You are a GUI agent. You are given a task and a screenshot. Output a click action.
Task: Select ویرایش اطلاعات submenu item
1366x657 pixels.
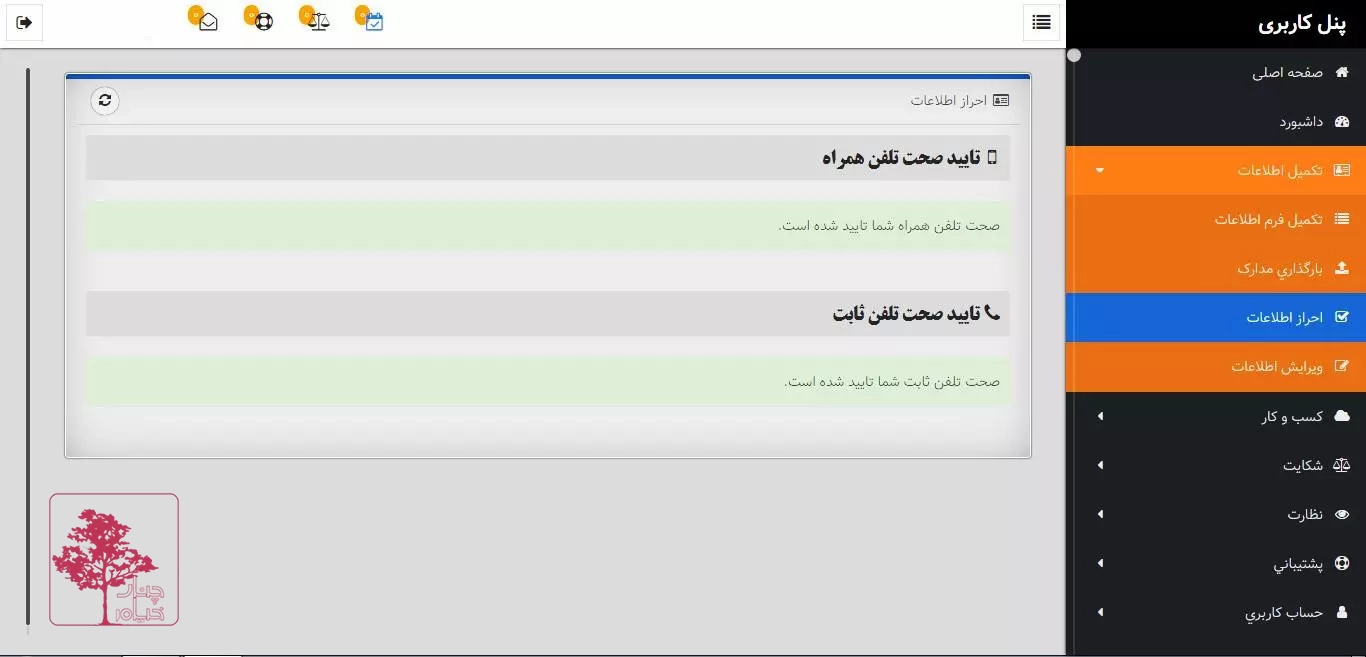[1216, 366]
